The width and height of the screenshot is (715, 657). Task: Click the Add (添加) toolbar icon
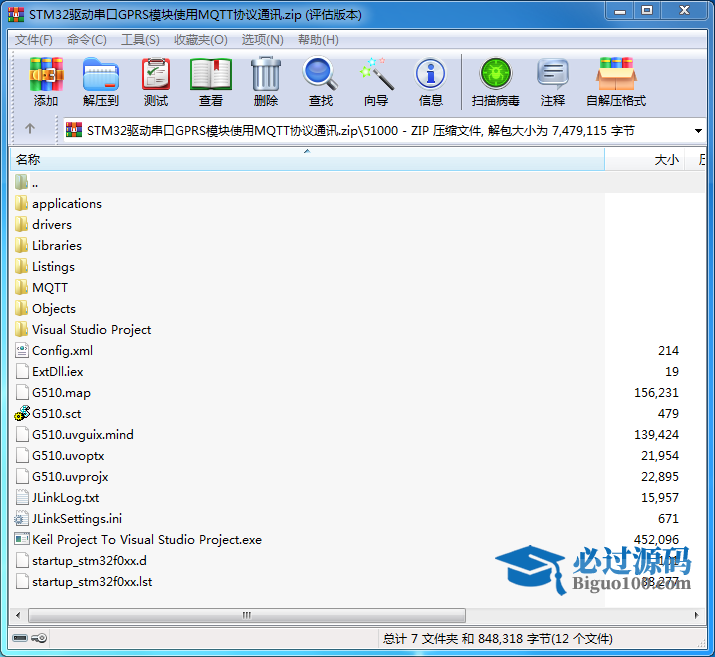click(x=46, y=74)
